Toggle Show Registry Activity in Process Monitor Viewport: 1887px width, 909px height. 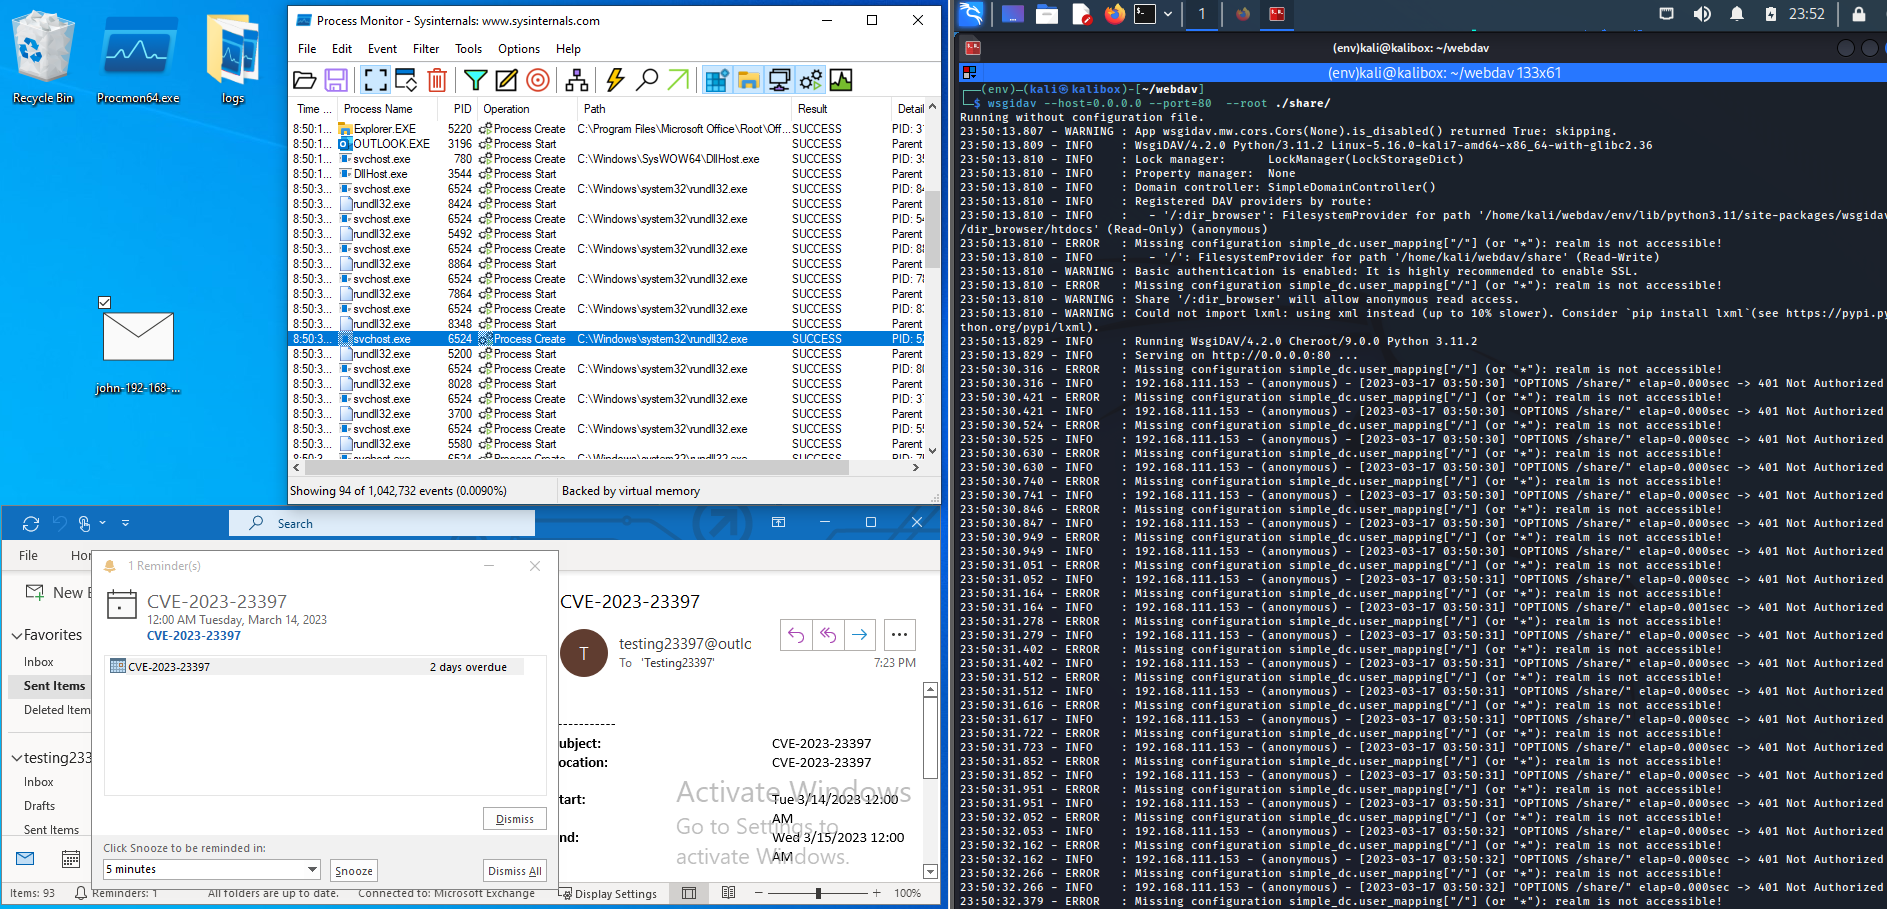717,80
